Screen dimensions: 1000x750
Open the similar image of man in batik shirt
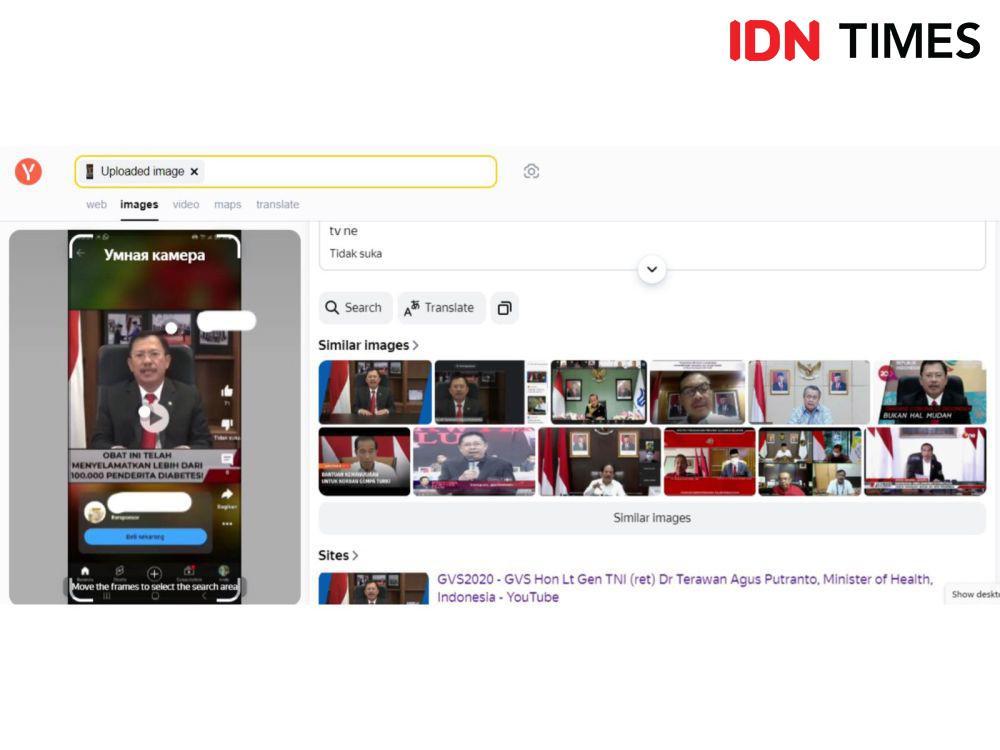click(809, 392)
